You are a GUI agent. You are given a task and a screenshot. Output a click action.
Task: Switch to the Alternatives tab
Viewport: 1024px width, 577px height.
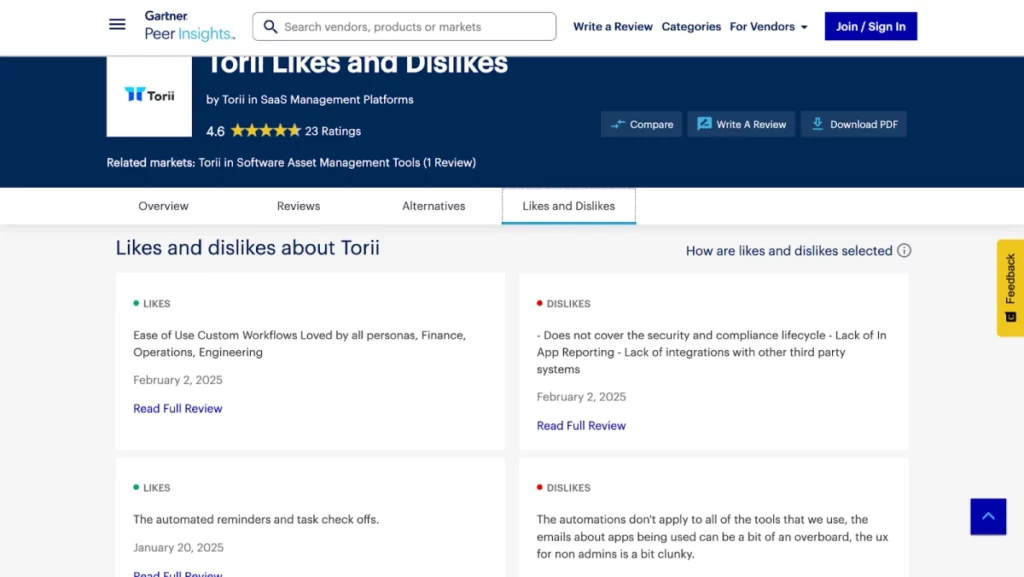coord(434,206)
